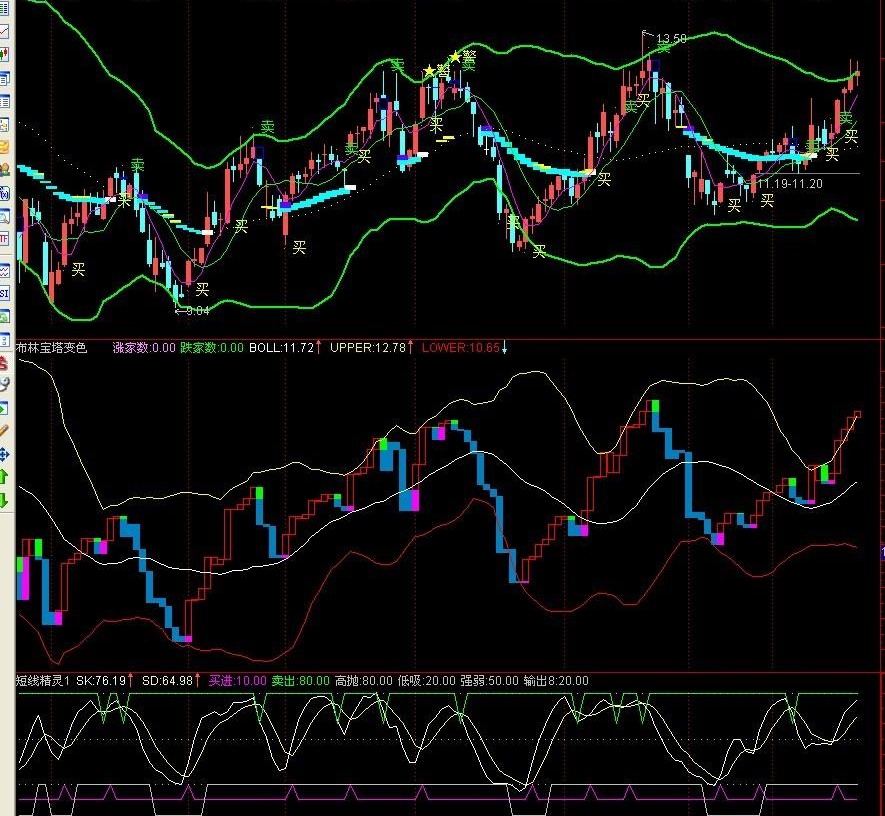Click the 输出8:20.00 label
The image size is (885, 816).
556,681
